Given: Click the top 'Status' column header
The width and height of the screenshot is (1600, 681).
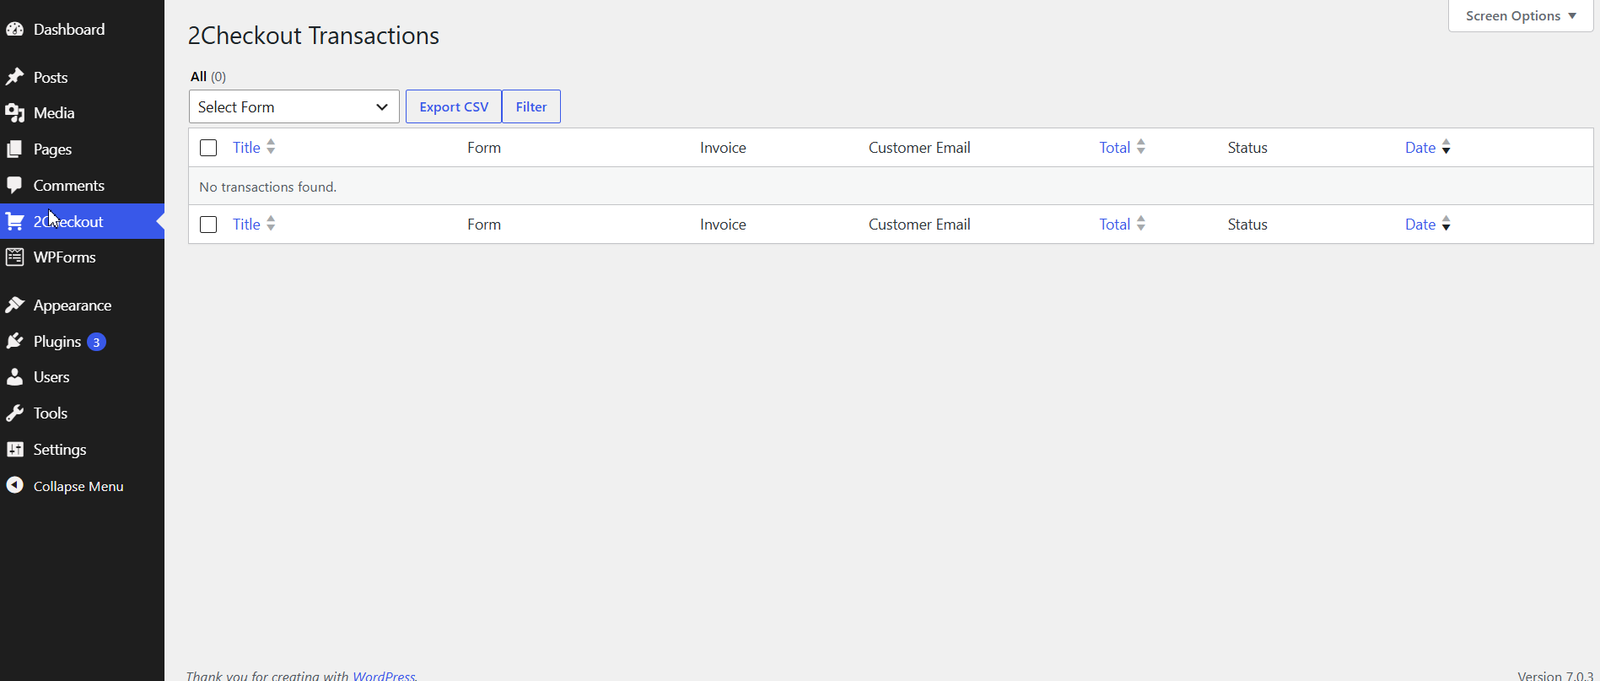Looking at the screenshot, I should click(1247, 147).
